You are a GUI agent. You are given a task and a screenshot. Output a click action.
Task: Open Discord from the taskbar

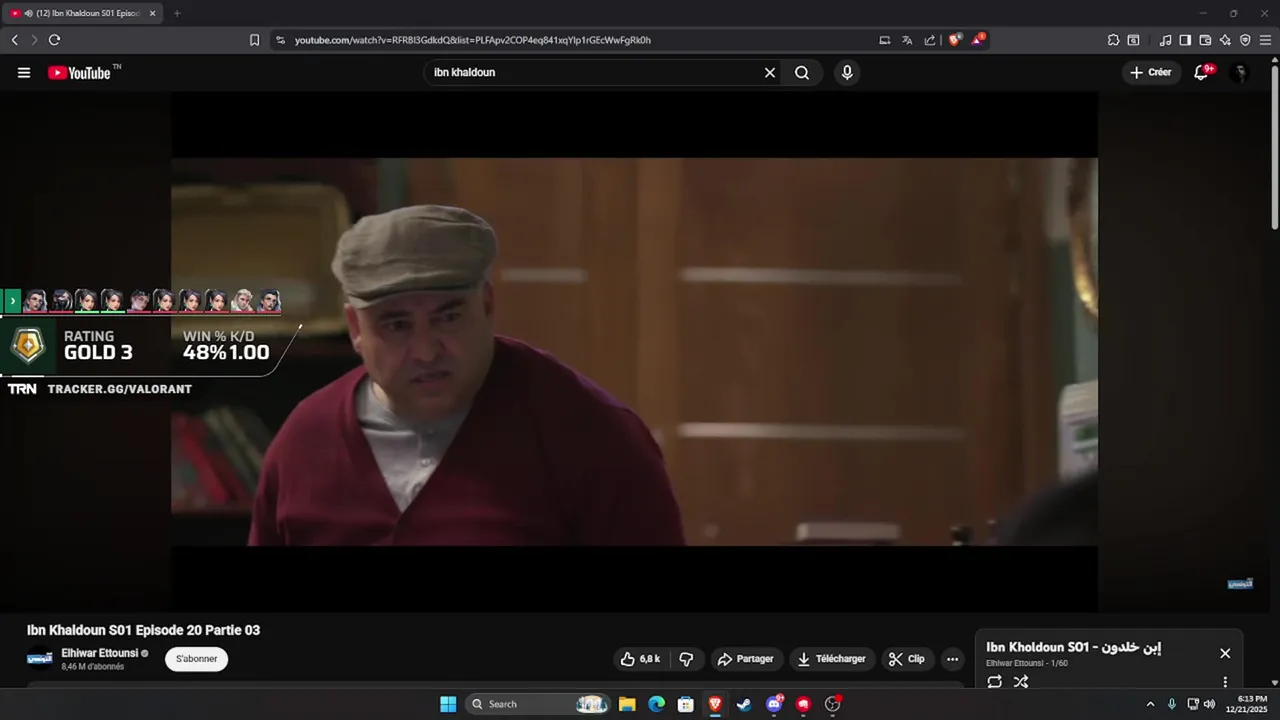pos(773,704)
